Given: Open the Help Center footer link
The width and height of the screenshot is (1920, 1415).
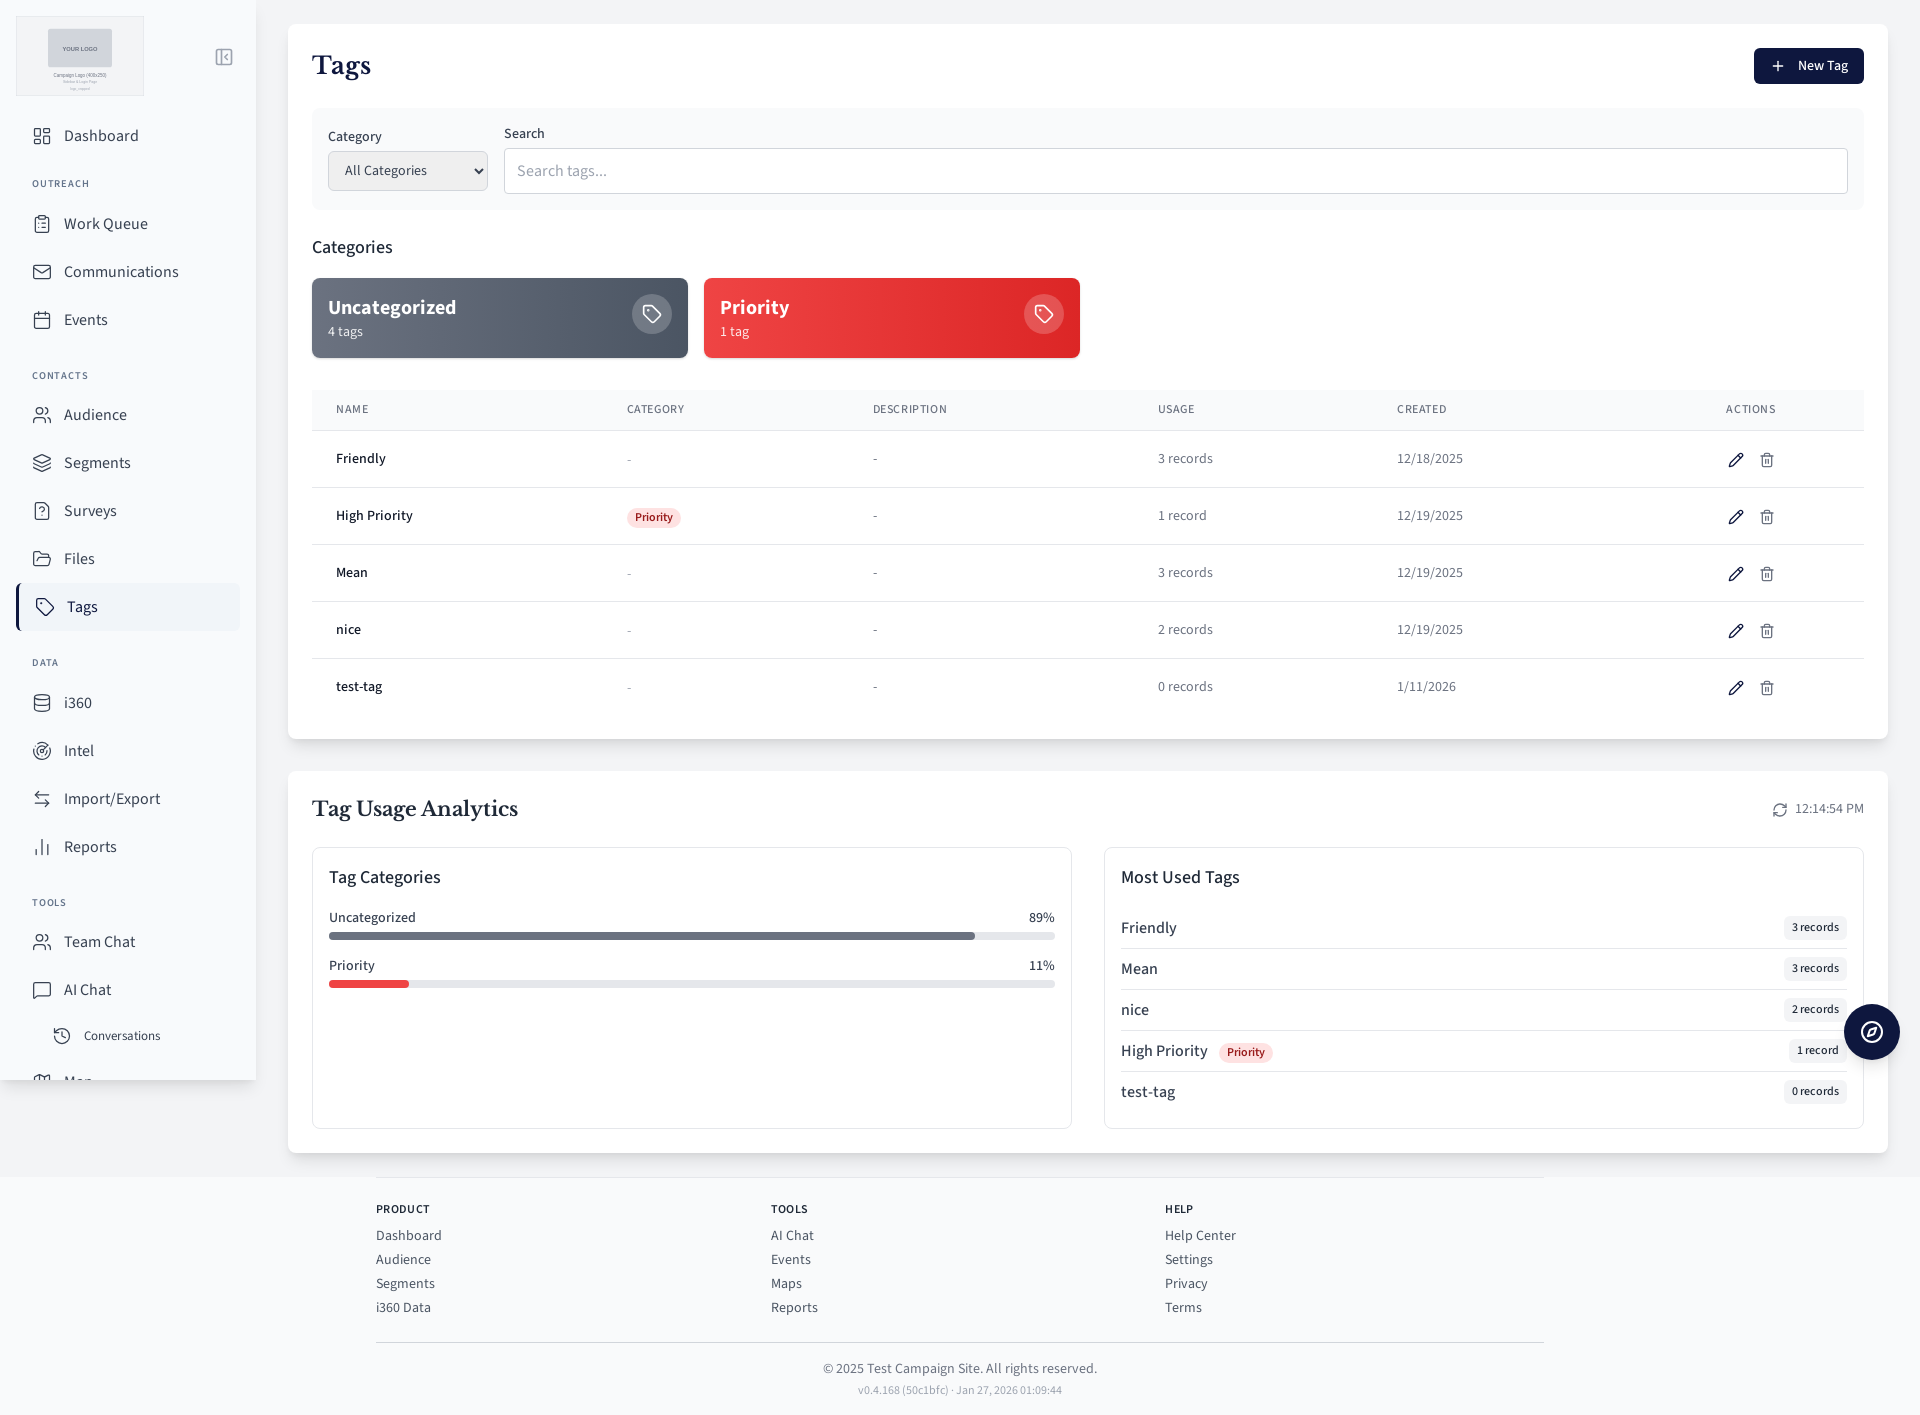Looking at the screenshot, I should 1200,1236.
